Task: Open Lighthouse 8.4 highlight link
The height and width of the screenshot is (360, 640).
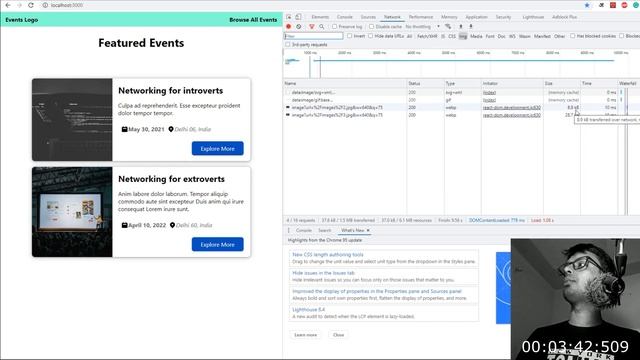Action: [309, 309]
